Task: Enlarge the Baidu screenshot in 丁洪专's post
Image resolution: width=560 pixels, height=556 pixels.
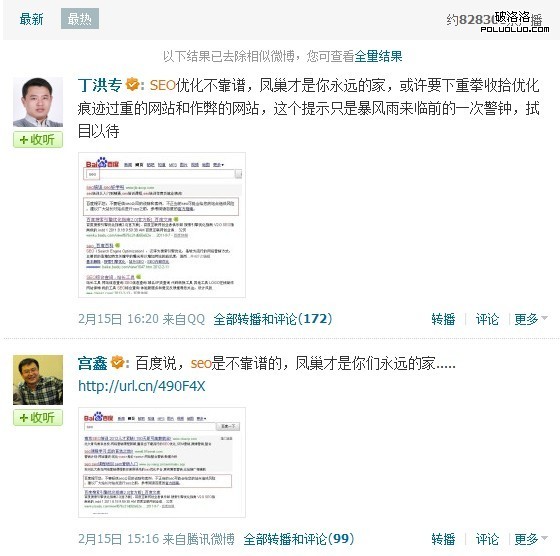Action: tap(162, 225)
